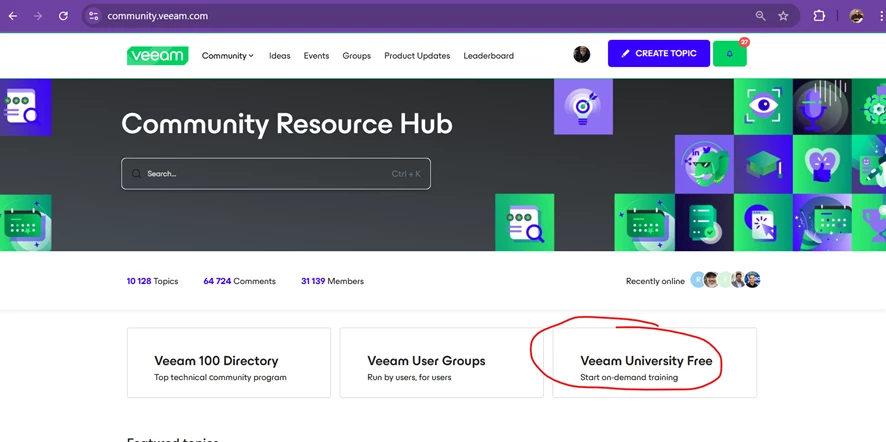Open the browser extensions puzzle icon

click(x=819, y=16)
